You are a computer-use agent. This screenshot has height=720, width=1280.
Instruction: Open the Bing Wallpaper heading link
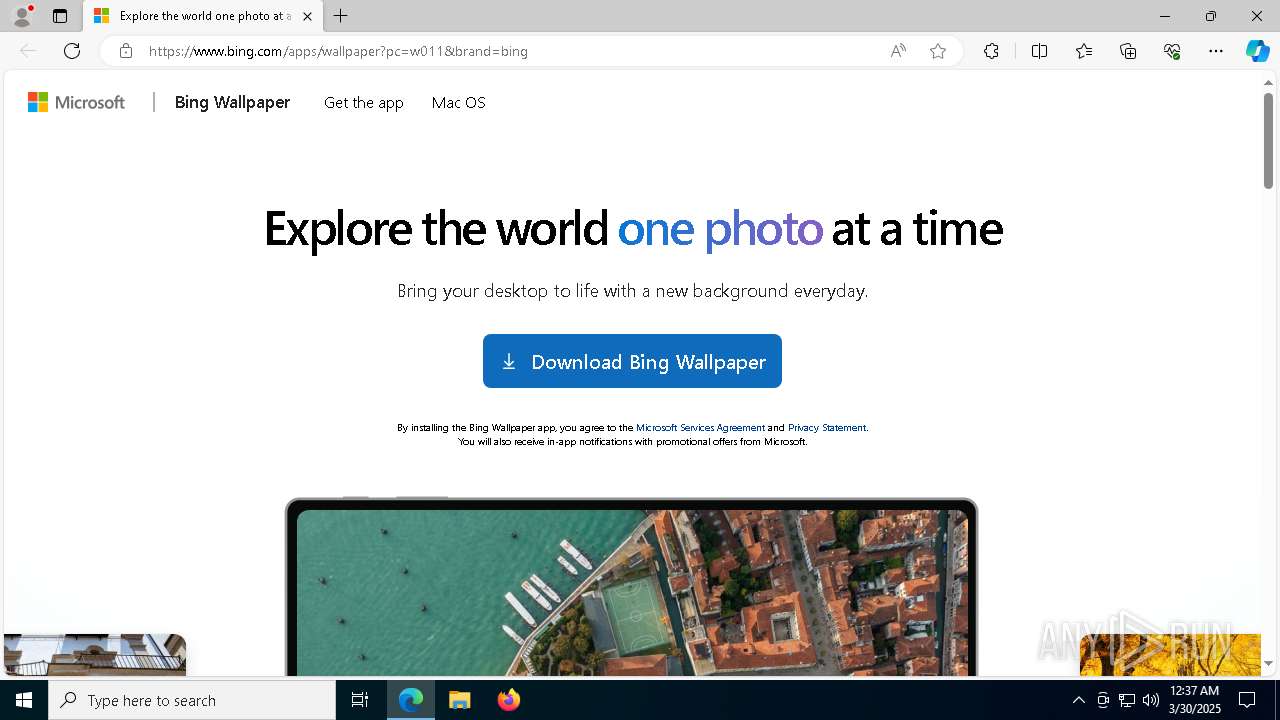tap(232, 102)
